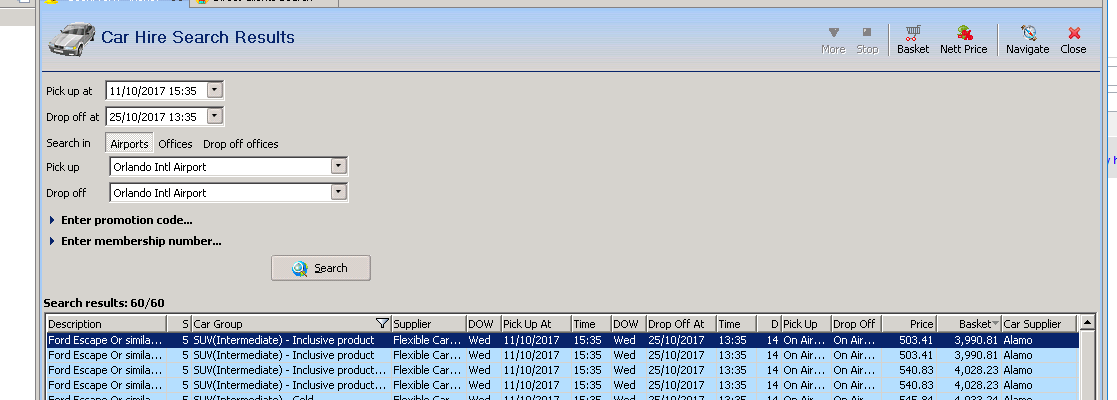The width and height of the screenshot is (1117, 400).
Task: Open the Pick up location dropdown arrow
Action: [x=339, y=167]
